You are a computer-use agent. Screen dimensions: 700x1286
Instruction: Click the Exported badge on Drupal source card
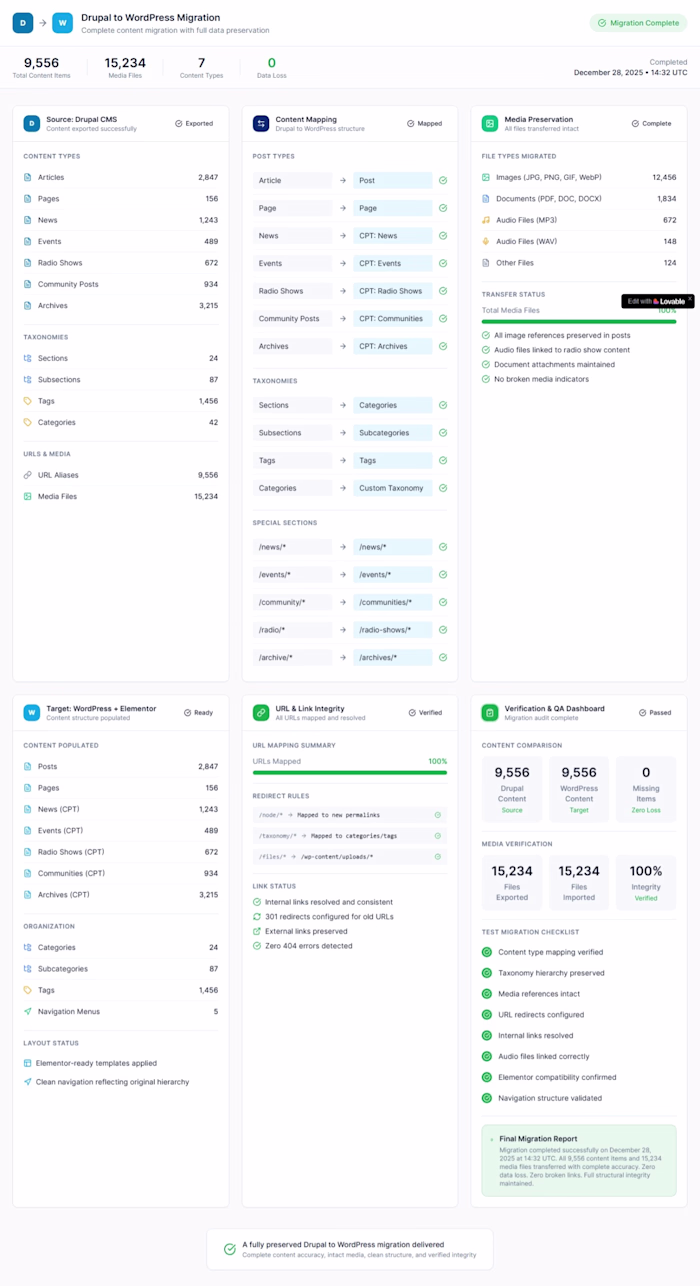(x=194, y=124)
